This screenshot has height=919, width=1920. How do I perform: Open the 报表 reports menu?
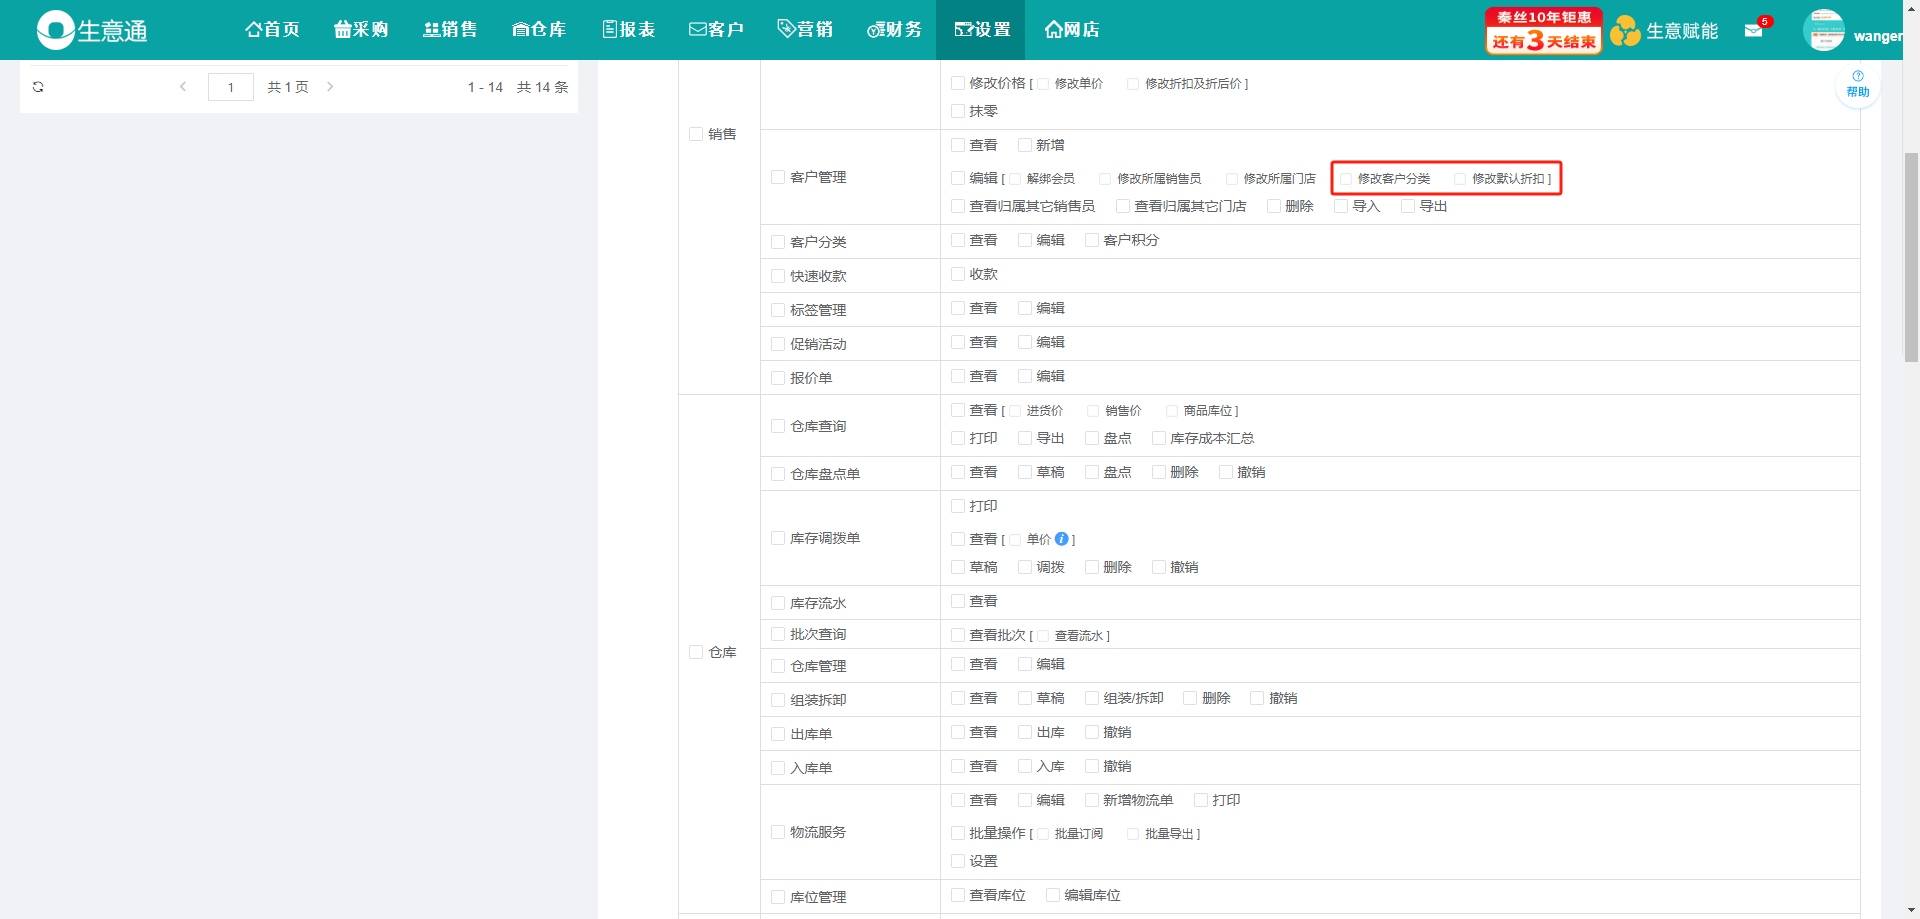[629, 30]
